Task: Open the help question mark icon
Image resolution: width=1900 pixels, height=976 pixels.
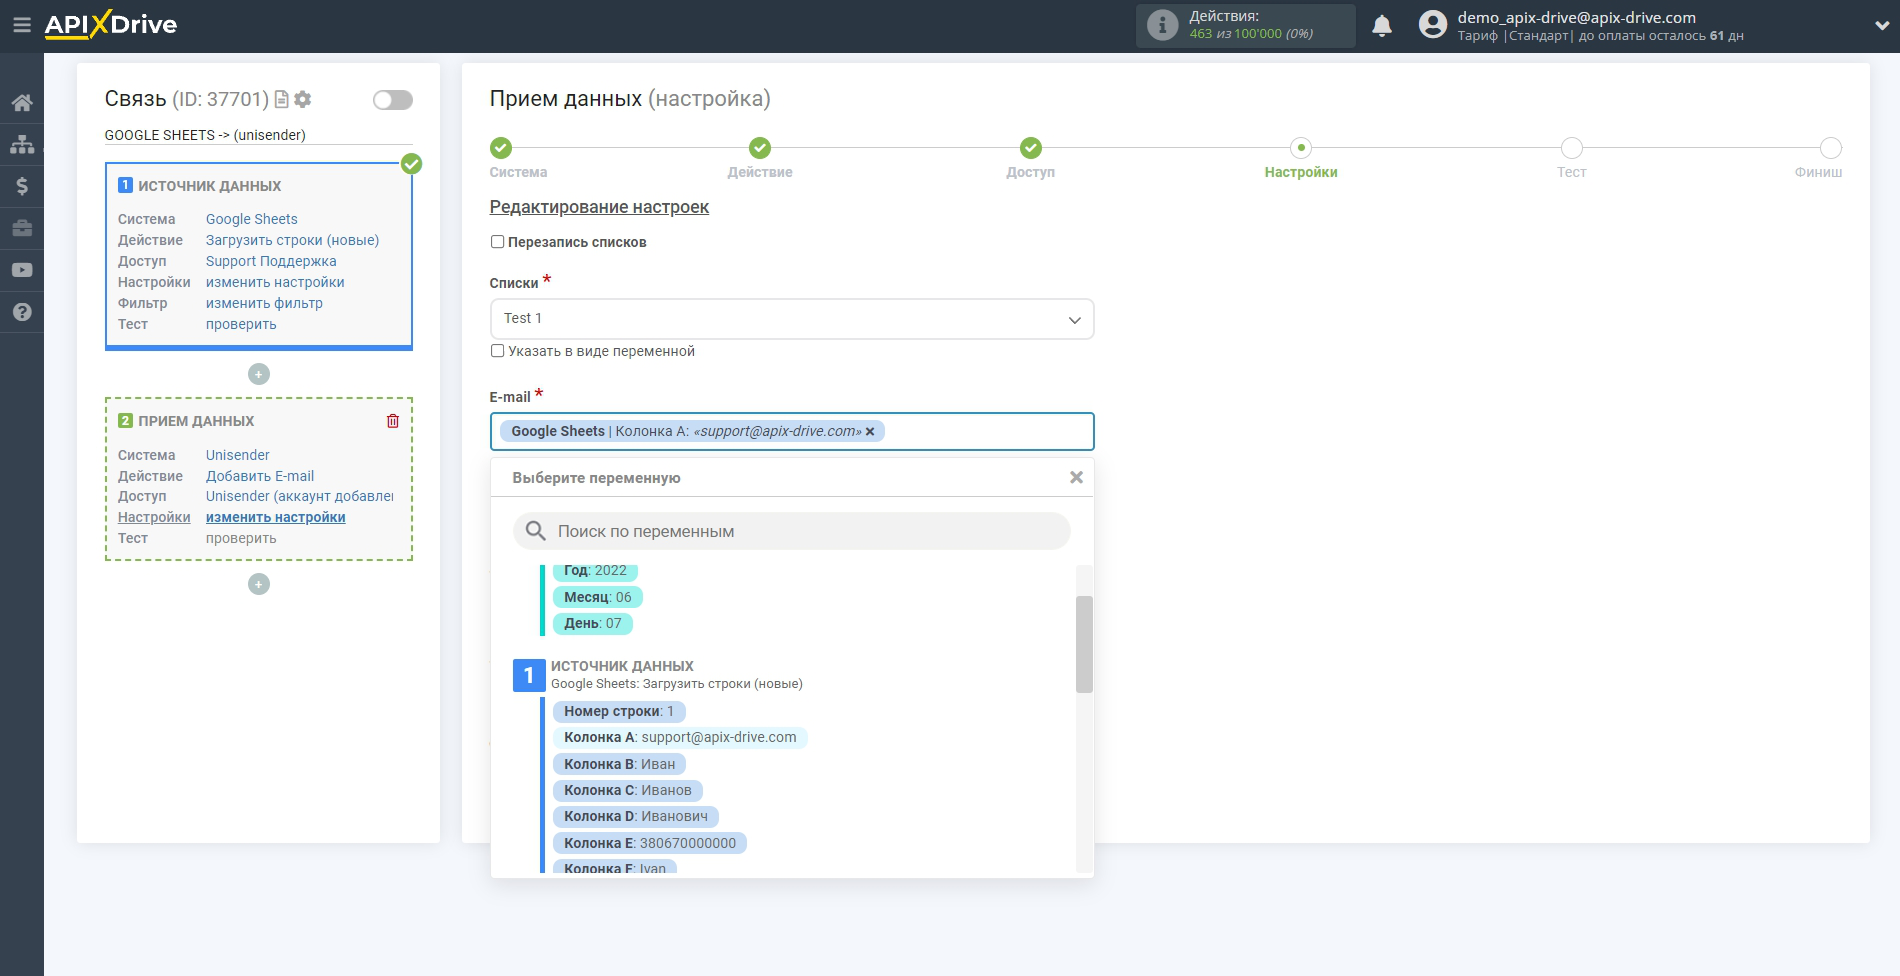Action: tap(22, 312)
